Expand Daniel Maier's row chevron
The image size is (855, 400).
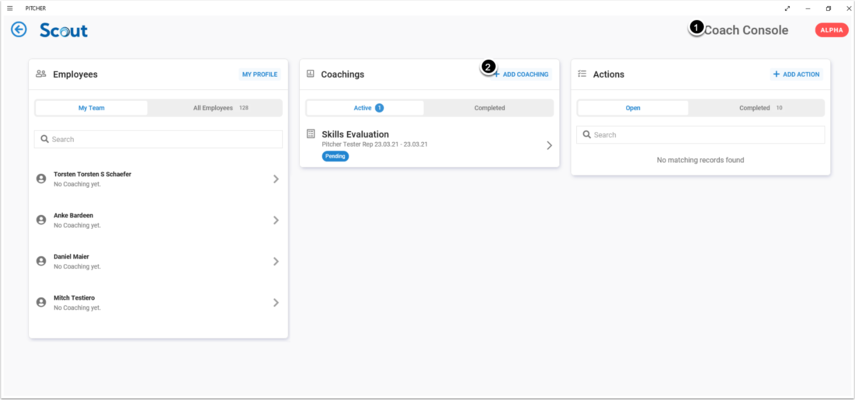point(276,261)
